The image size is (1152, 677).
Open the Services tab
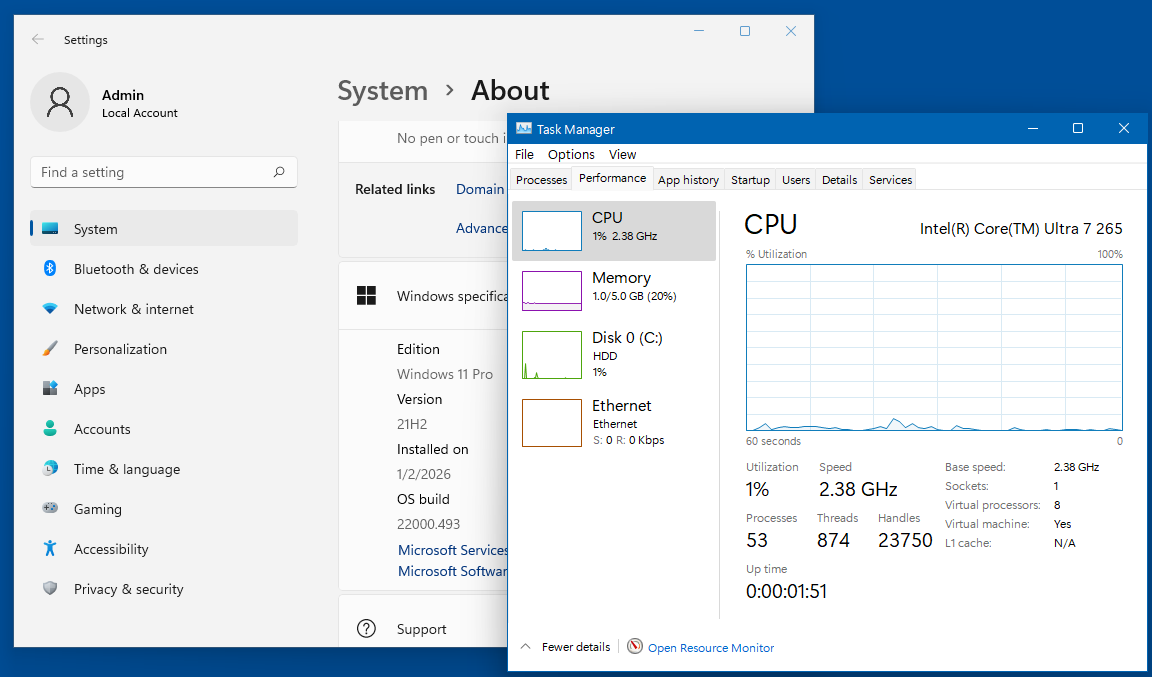pyautogui.click(x=890, y=180)
